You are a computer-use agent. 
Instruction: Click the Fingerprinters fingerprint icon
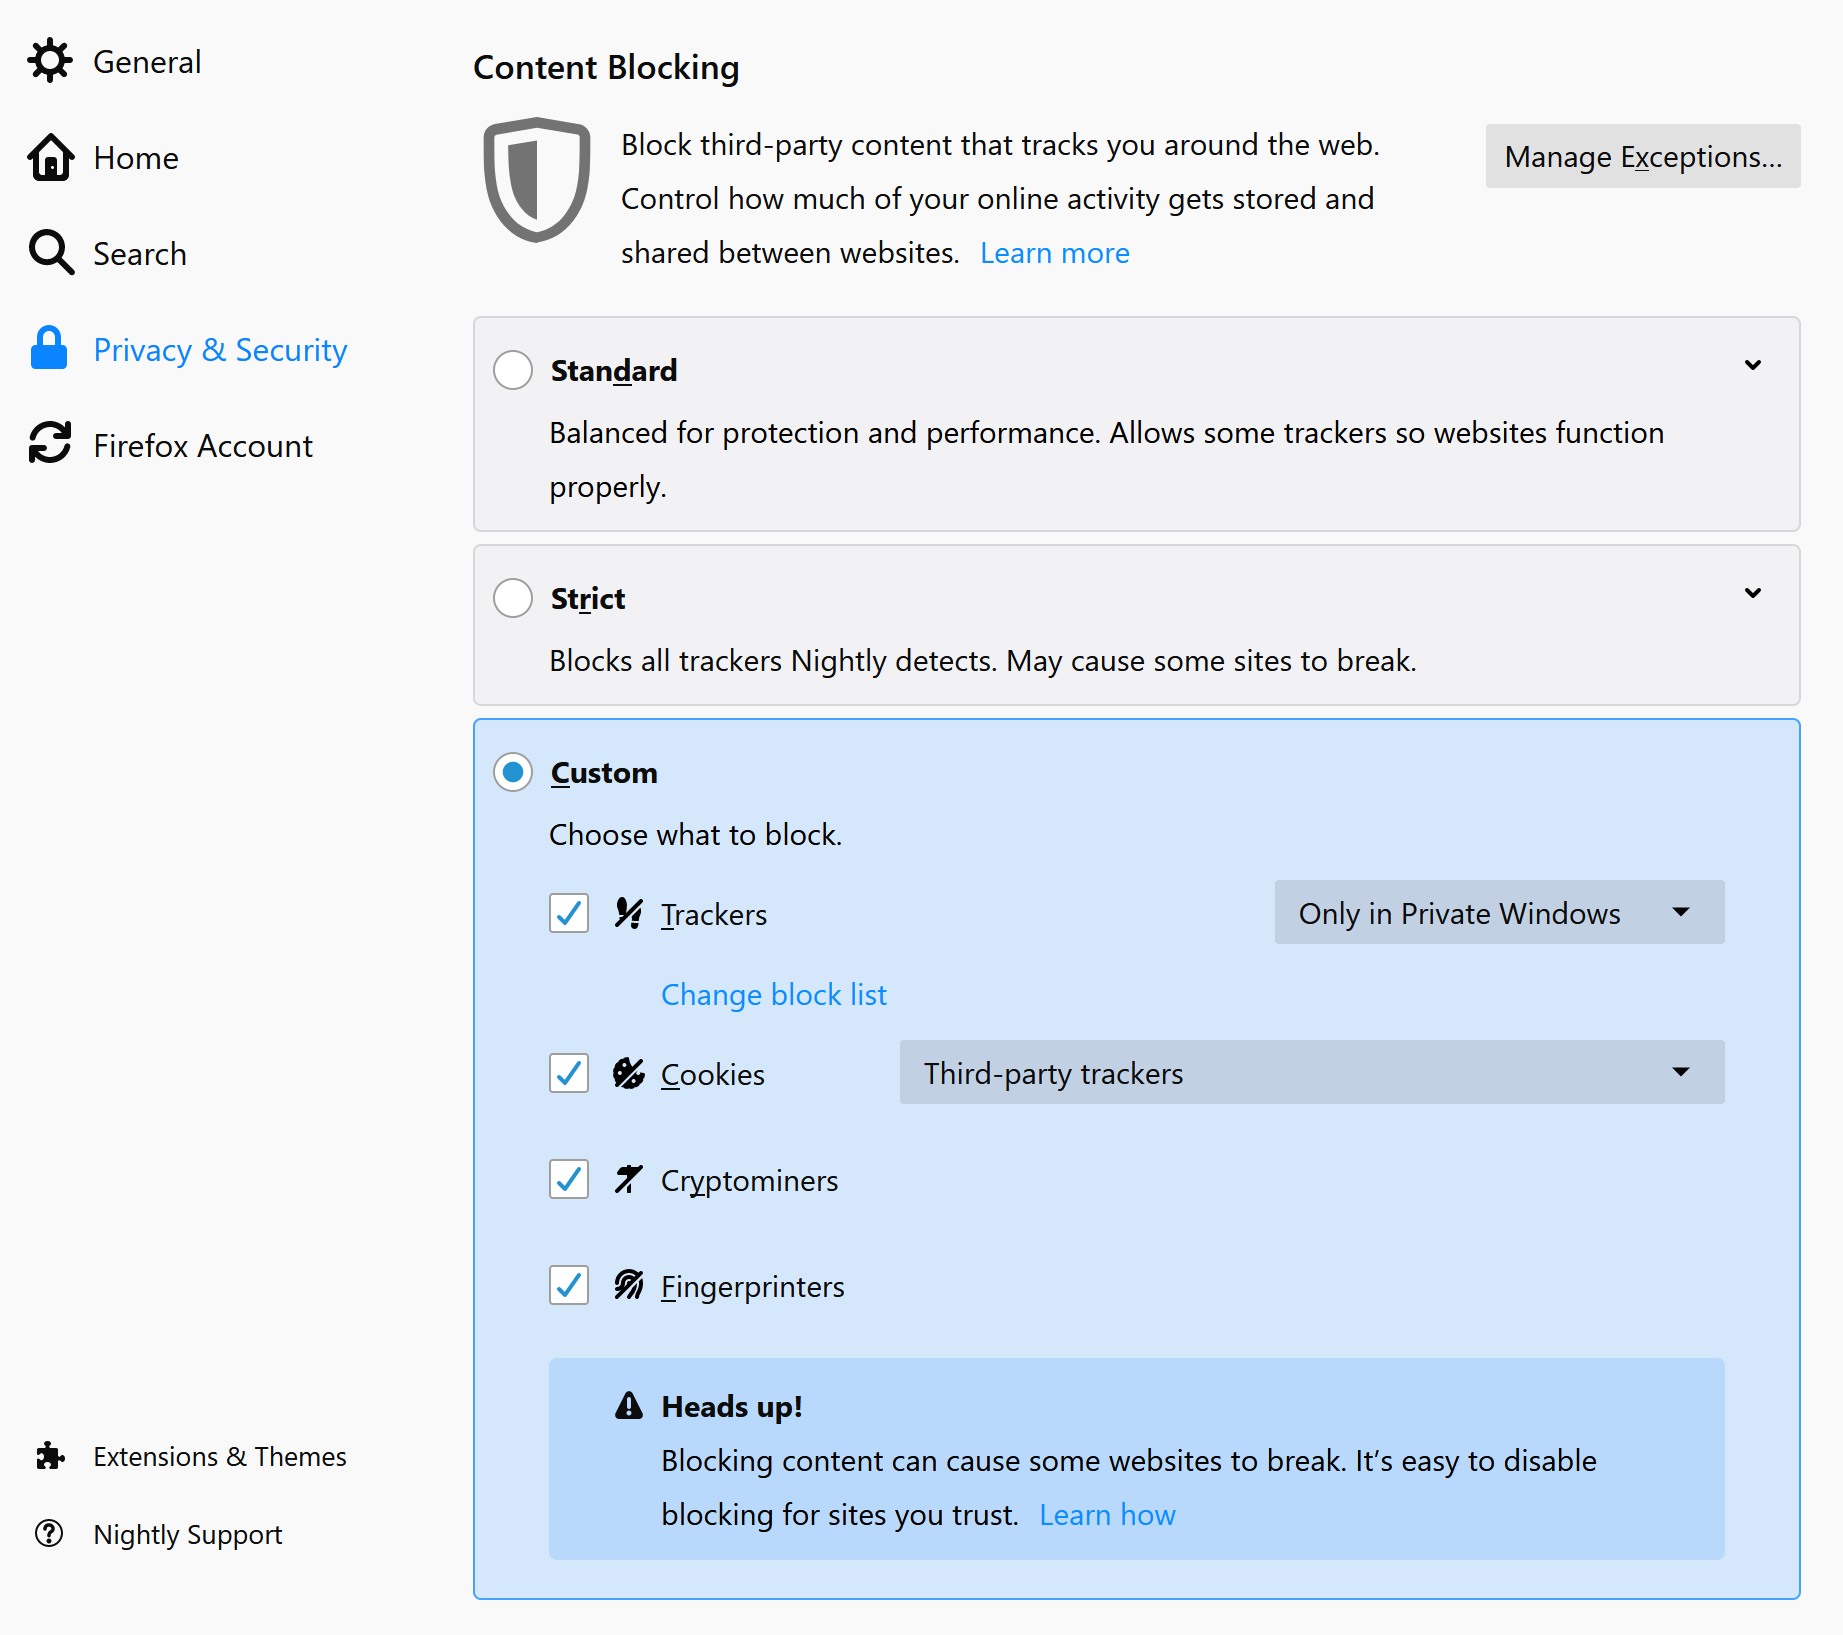(x=629, y=1285)
